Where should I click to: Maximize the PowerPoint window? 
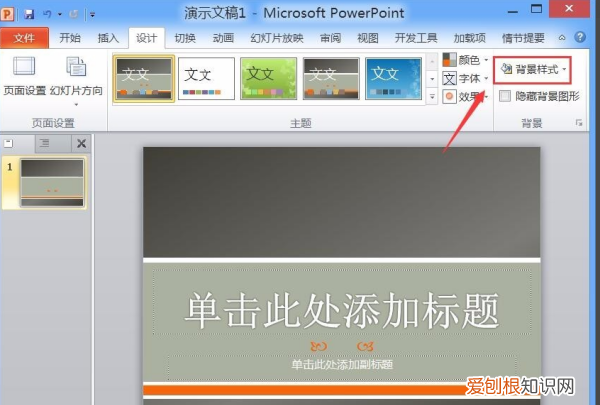[x=536, y=9]
